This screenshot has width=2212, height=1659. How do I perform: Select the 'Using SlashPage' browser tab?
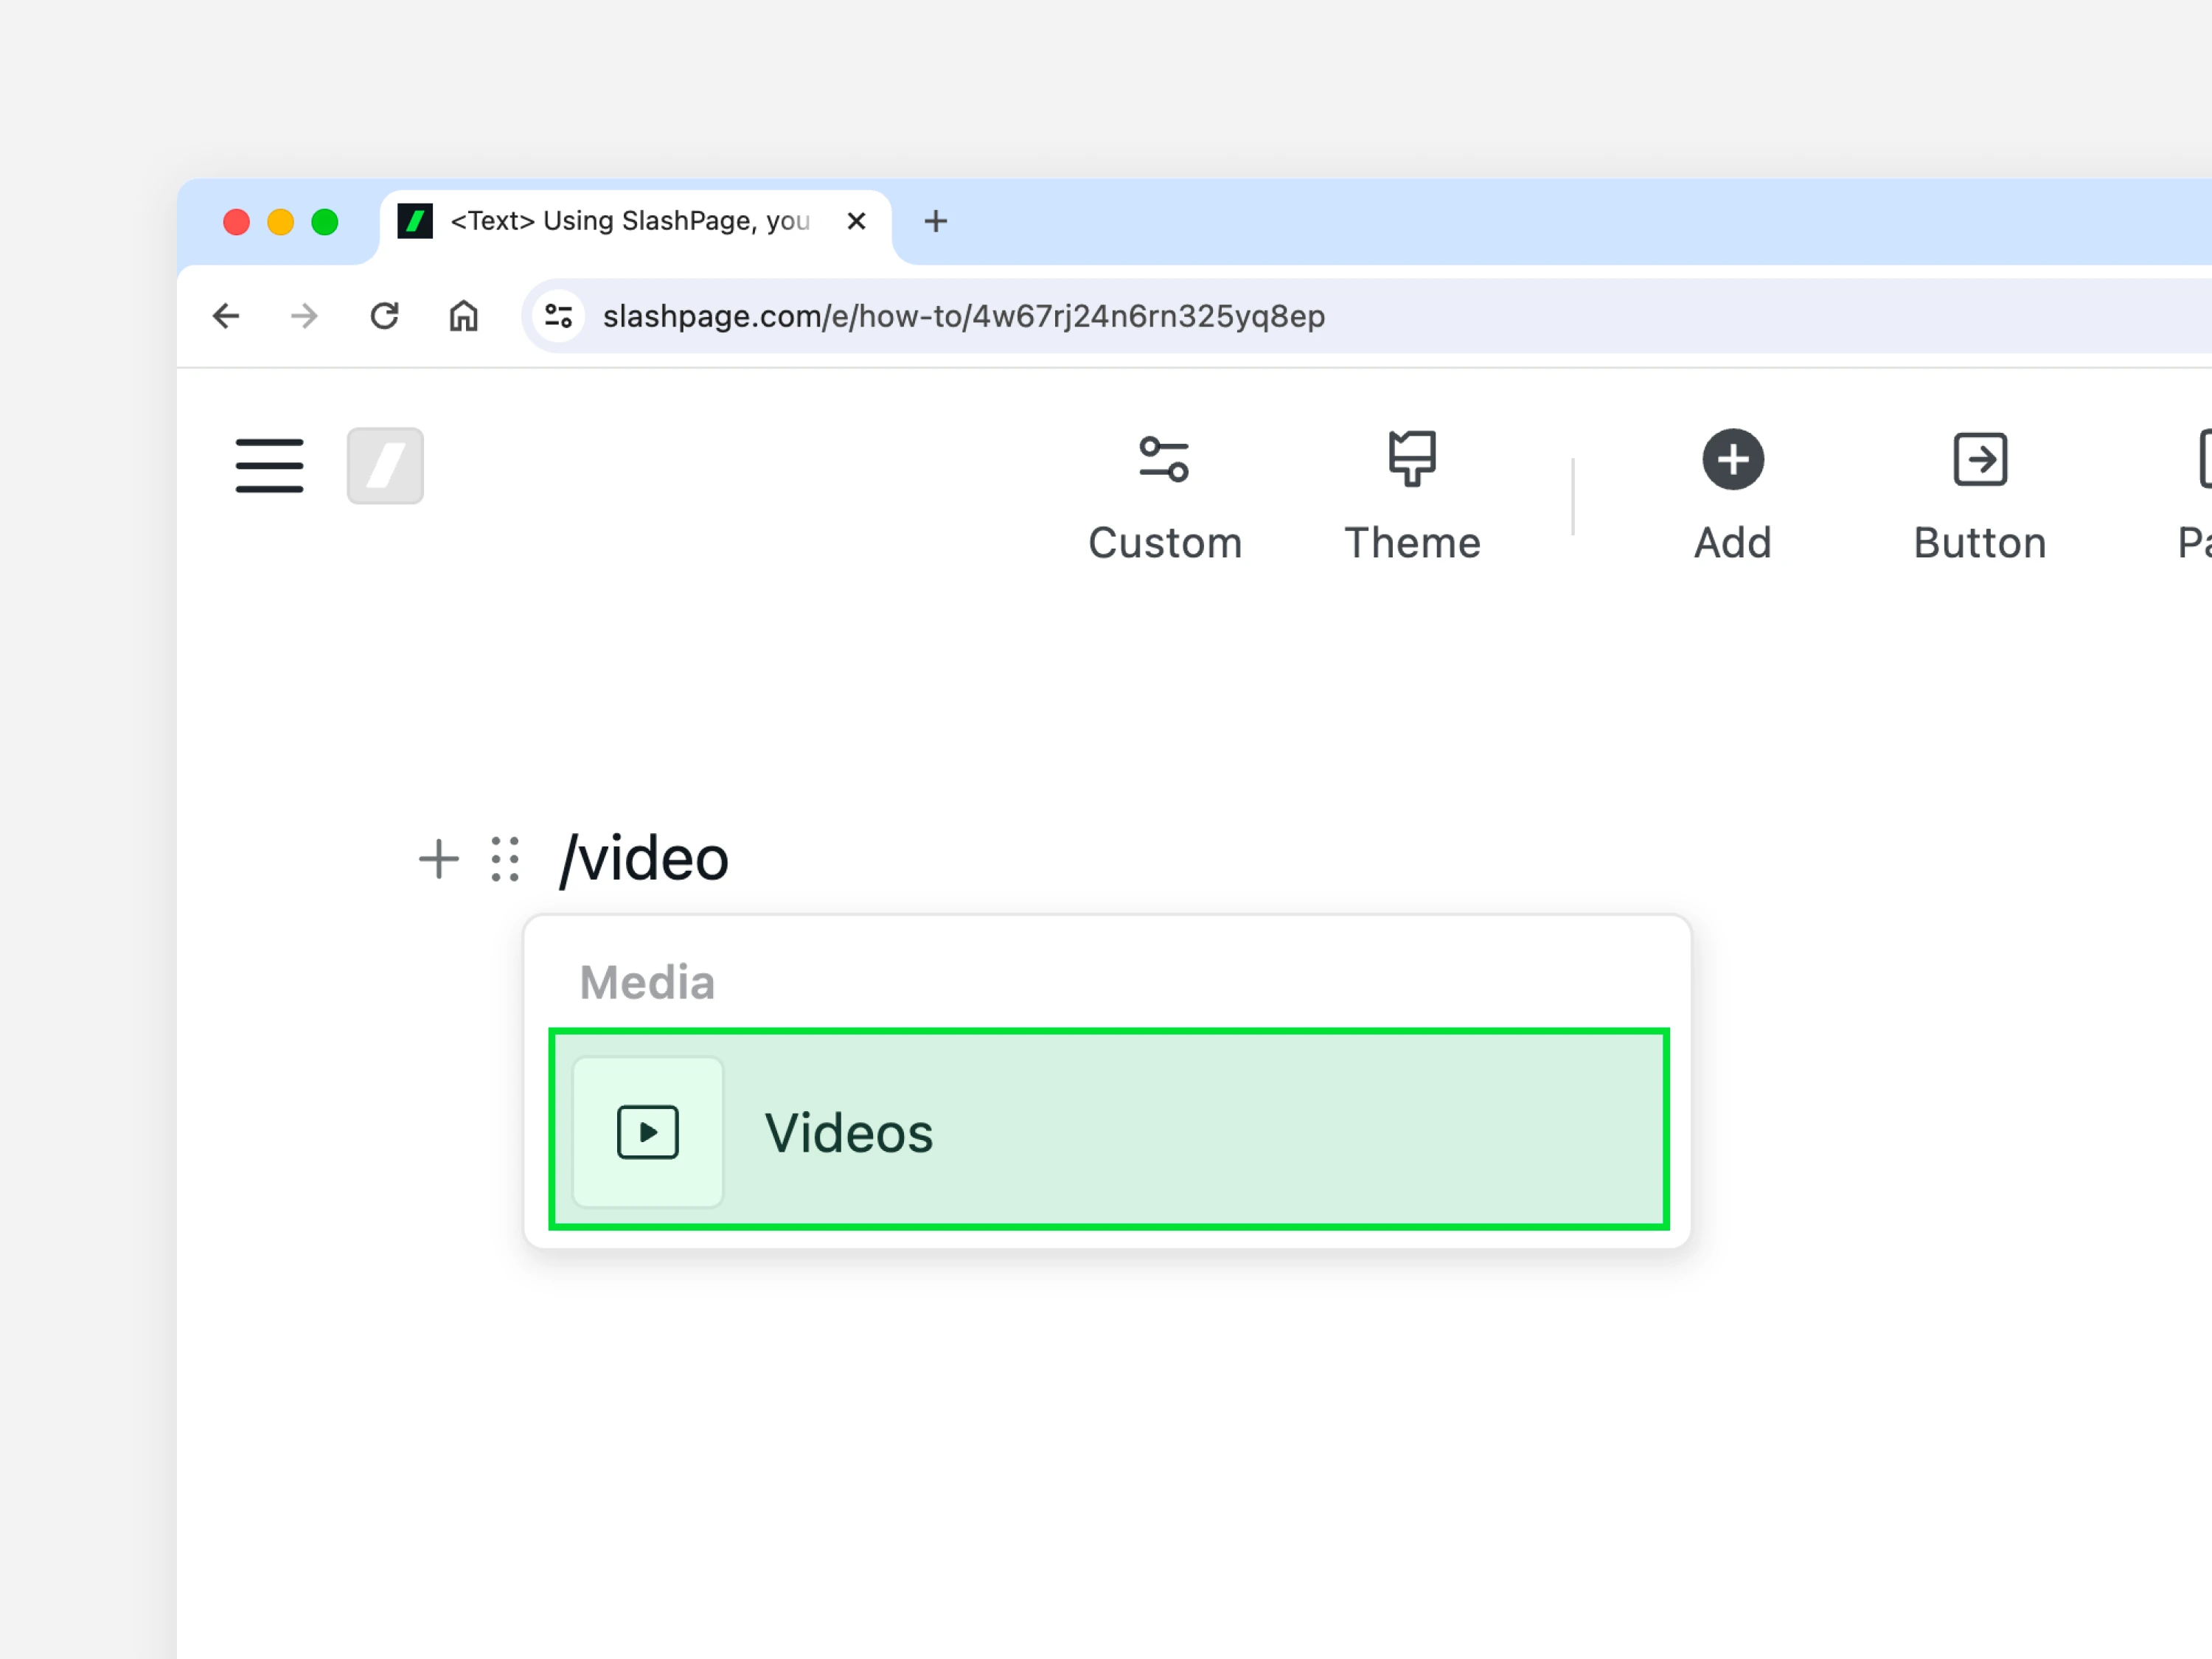click(x=636, y=221)
